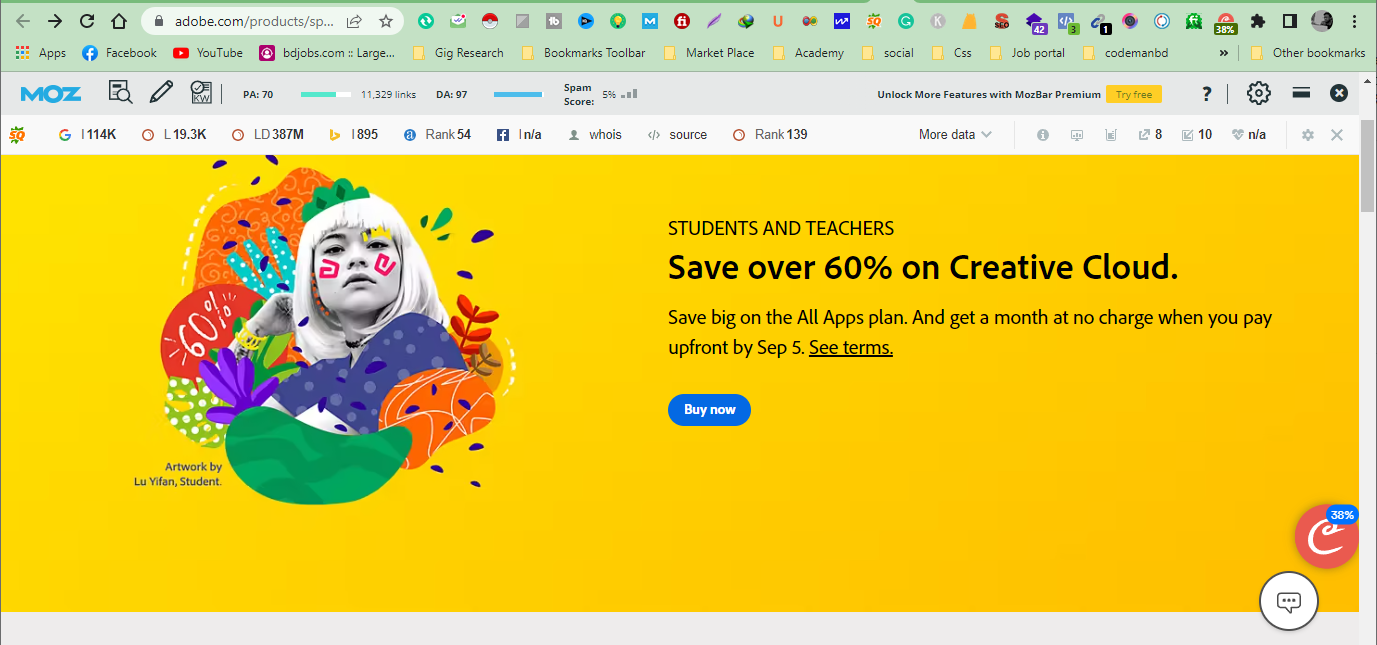The image size is (1377, 645).
Task: Open MozBar settings gear
Action: (1258, 92)
